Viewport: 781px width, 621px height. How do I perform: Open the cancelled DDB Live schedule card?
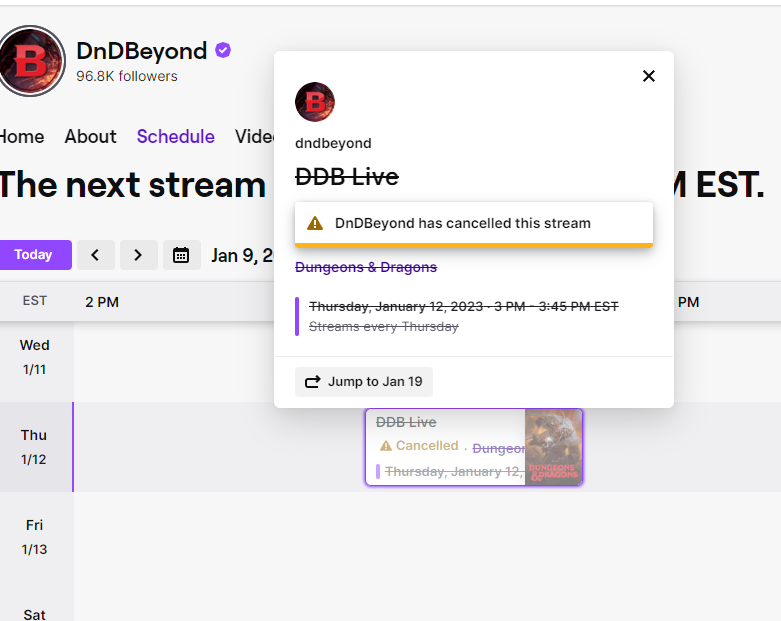tap(474, 447)
